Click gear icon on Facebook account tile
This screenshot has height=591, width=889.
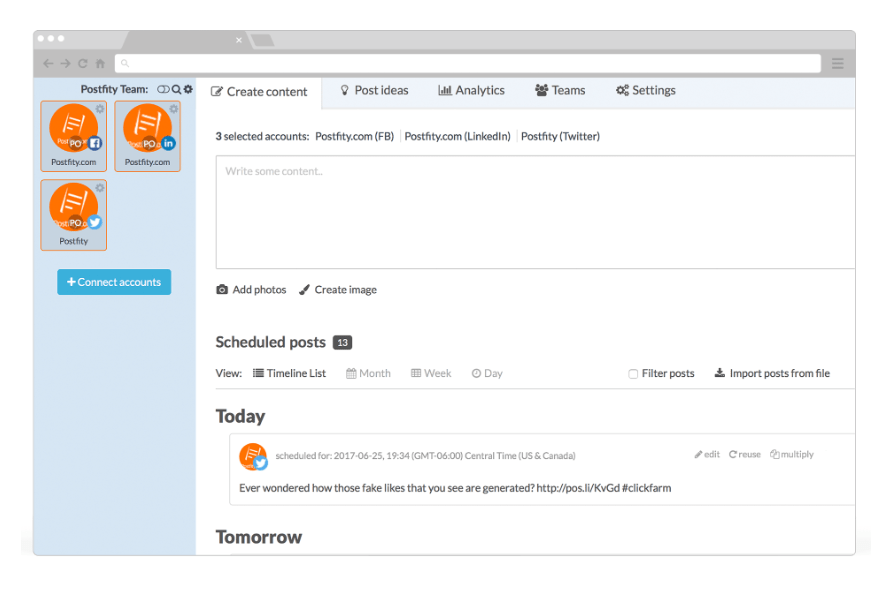pos(100,109)
